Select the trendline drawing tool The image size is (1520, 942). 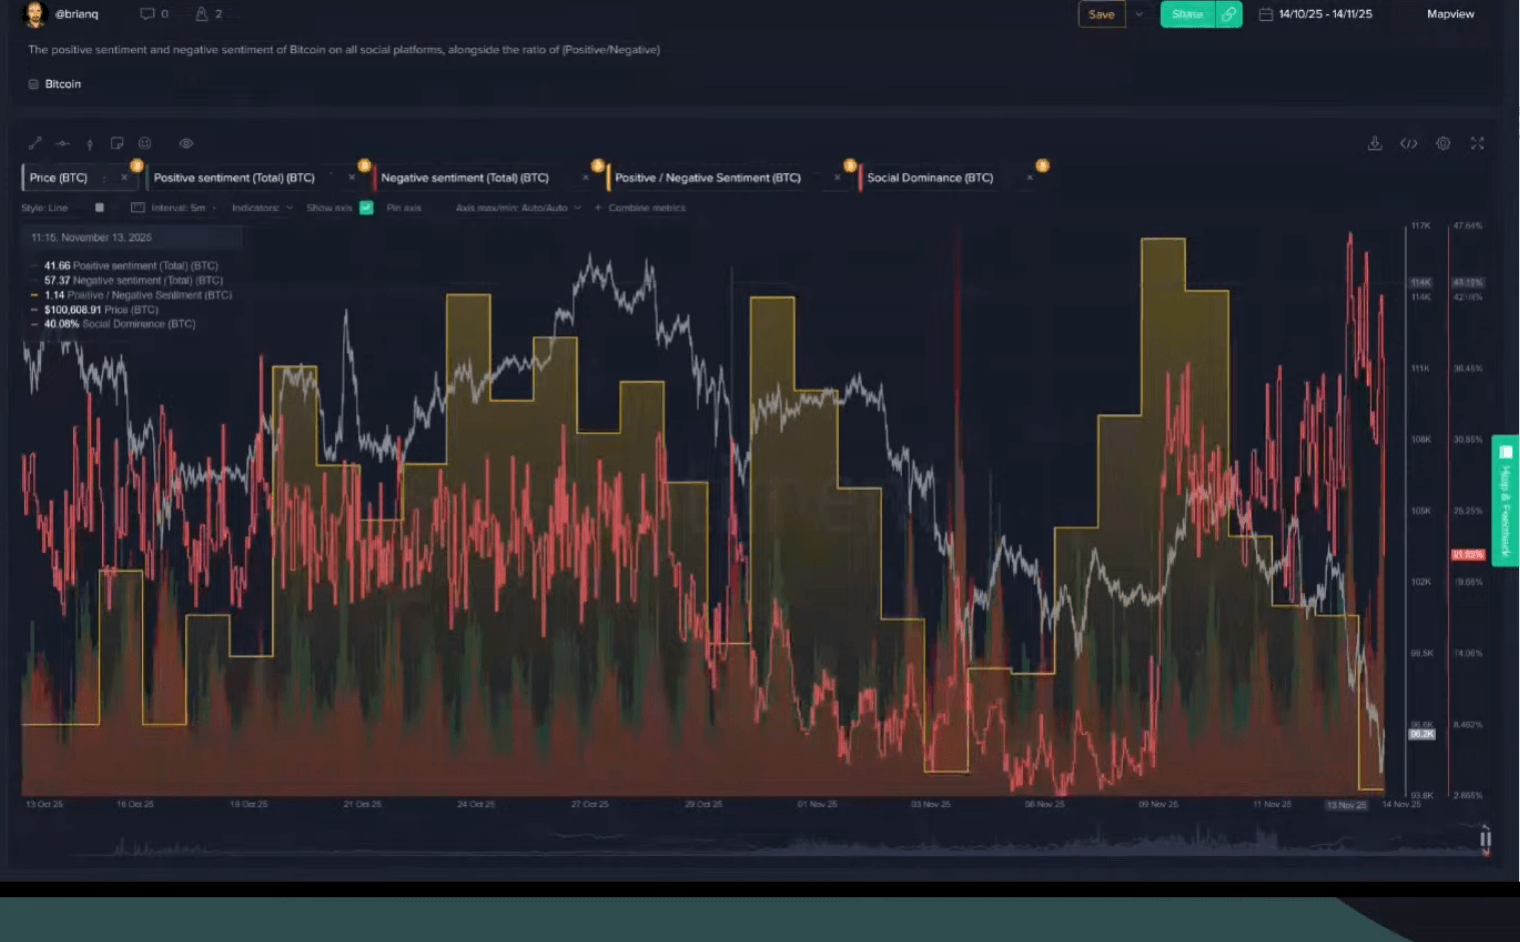coord(35,143)
